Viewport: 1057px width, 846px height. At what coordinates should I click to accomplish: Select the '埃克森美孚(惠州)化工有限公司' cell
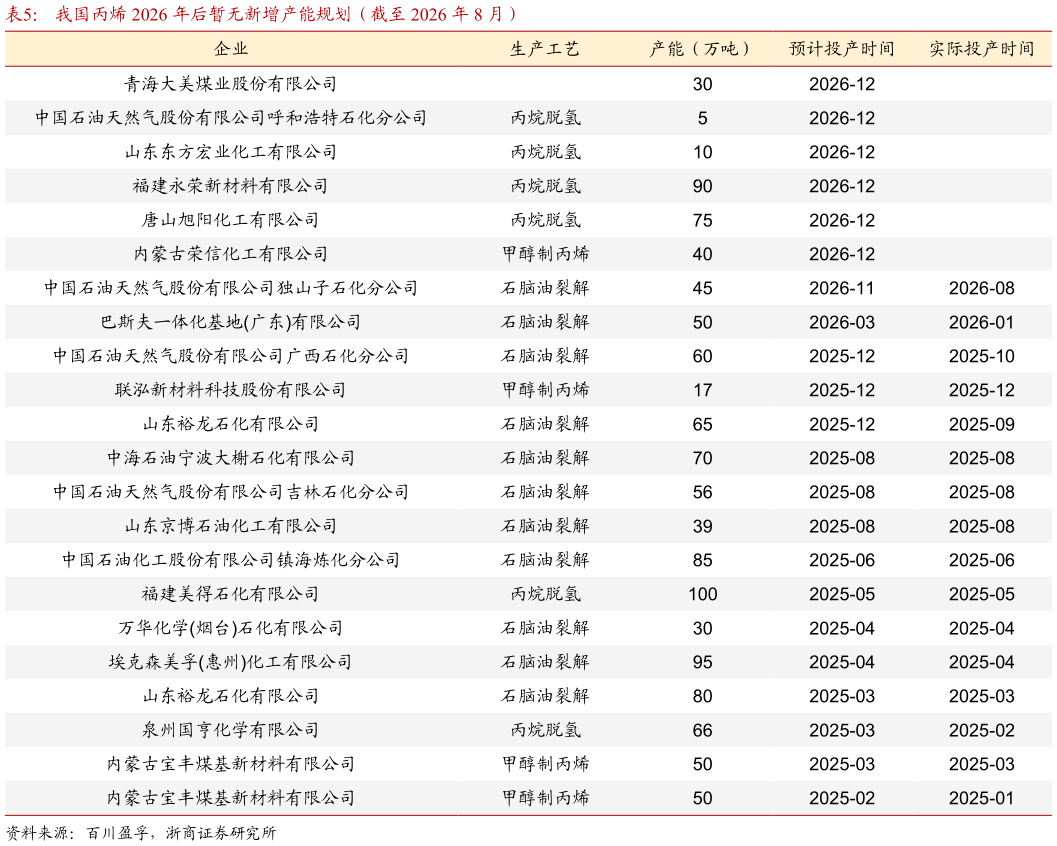pos(231,662)
